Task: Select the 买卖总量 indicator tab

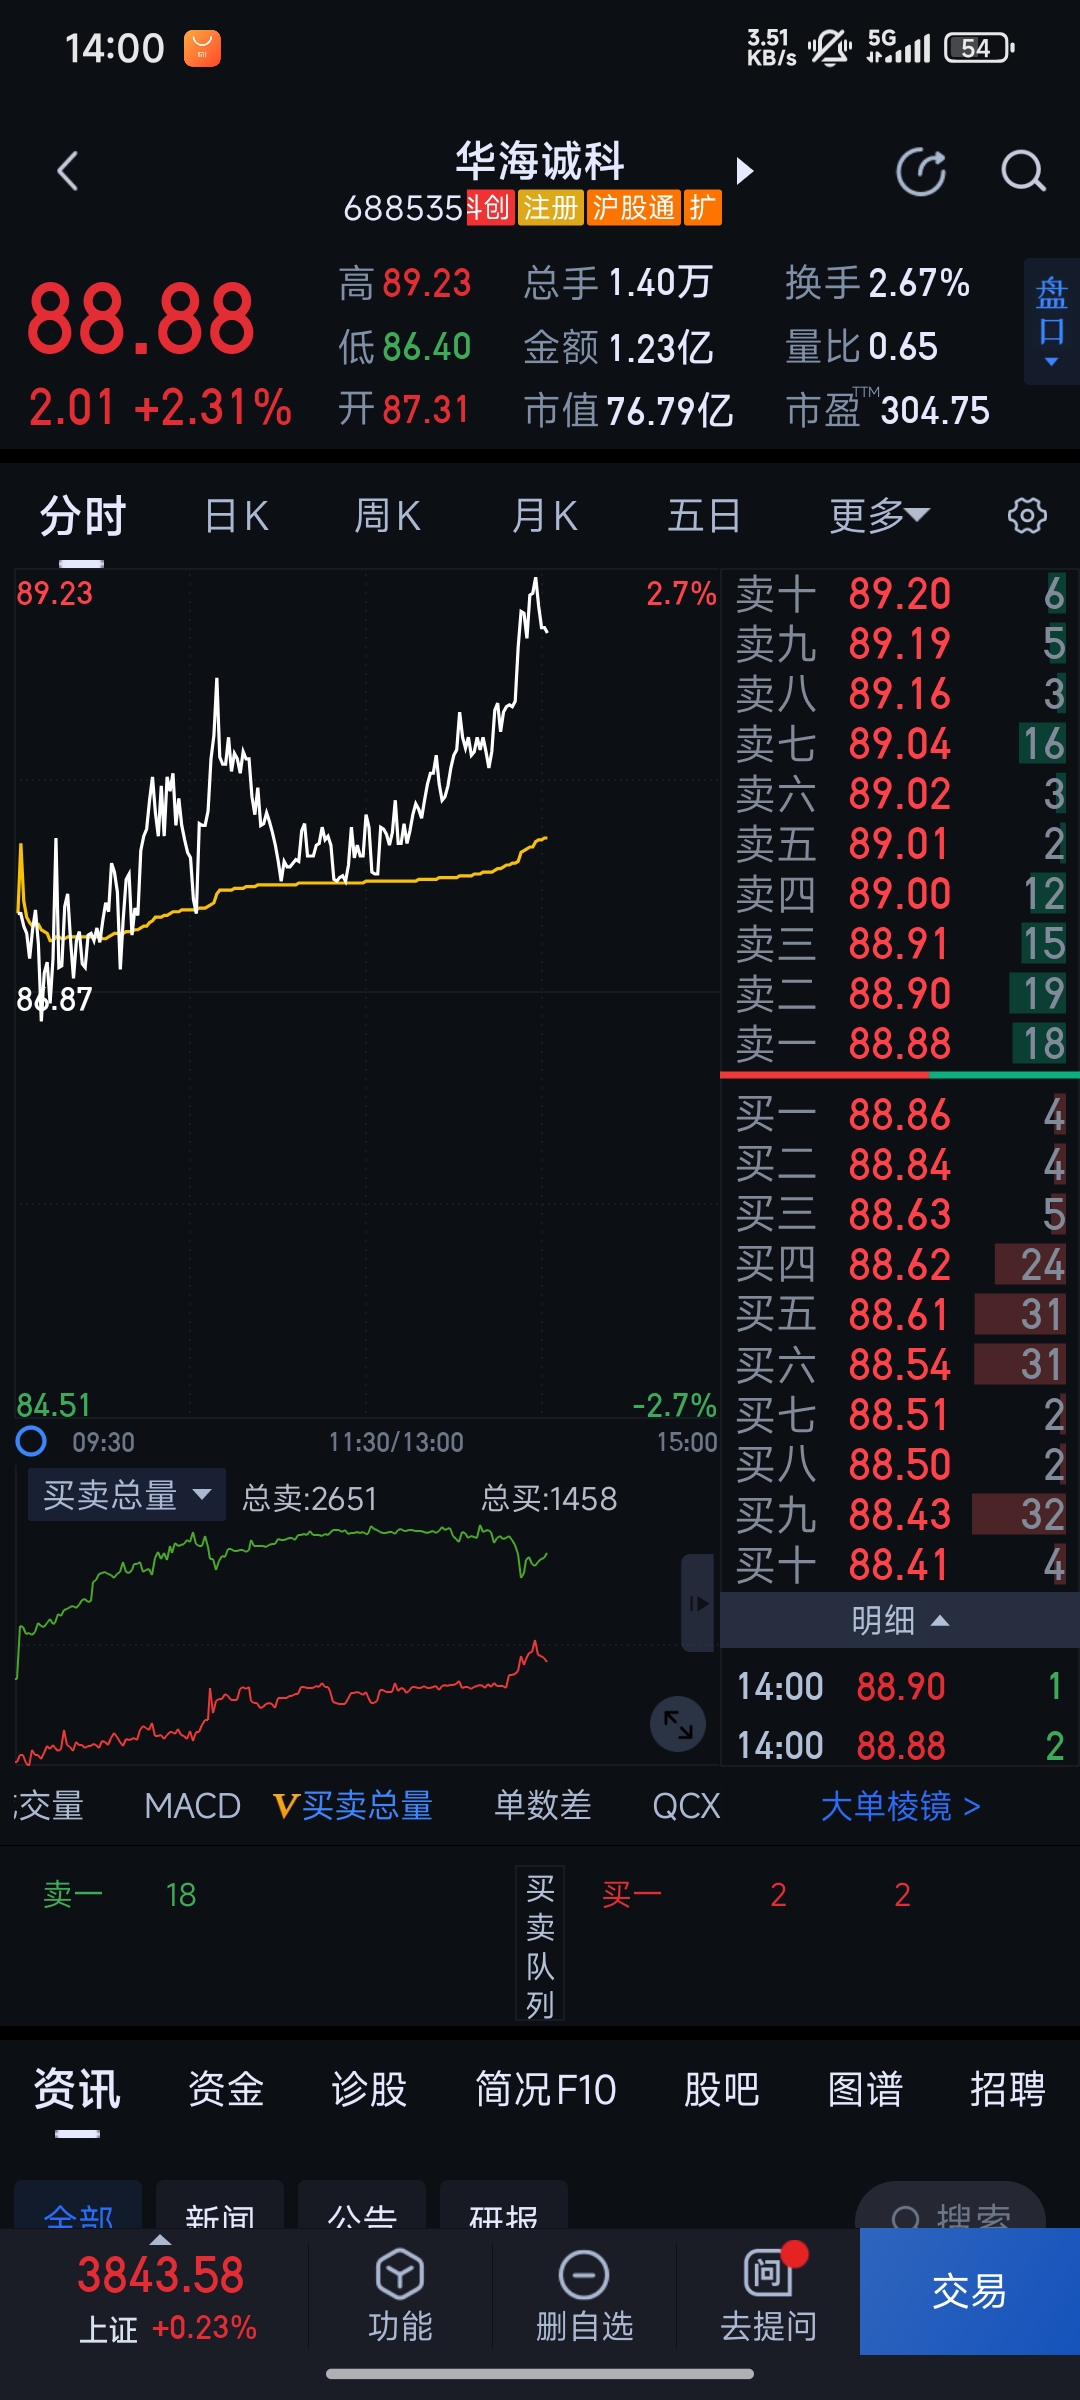Action: (353, 1806)
